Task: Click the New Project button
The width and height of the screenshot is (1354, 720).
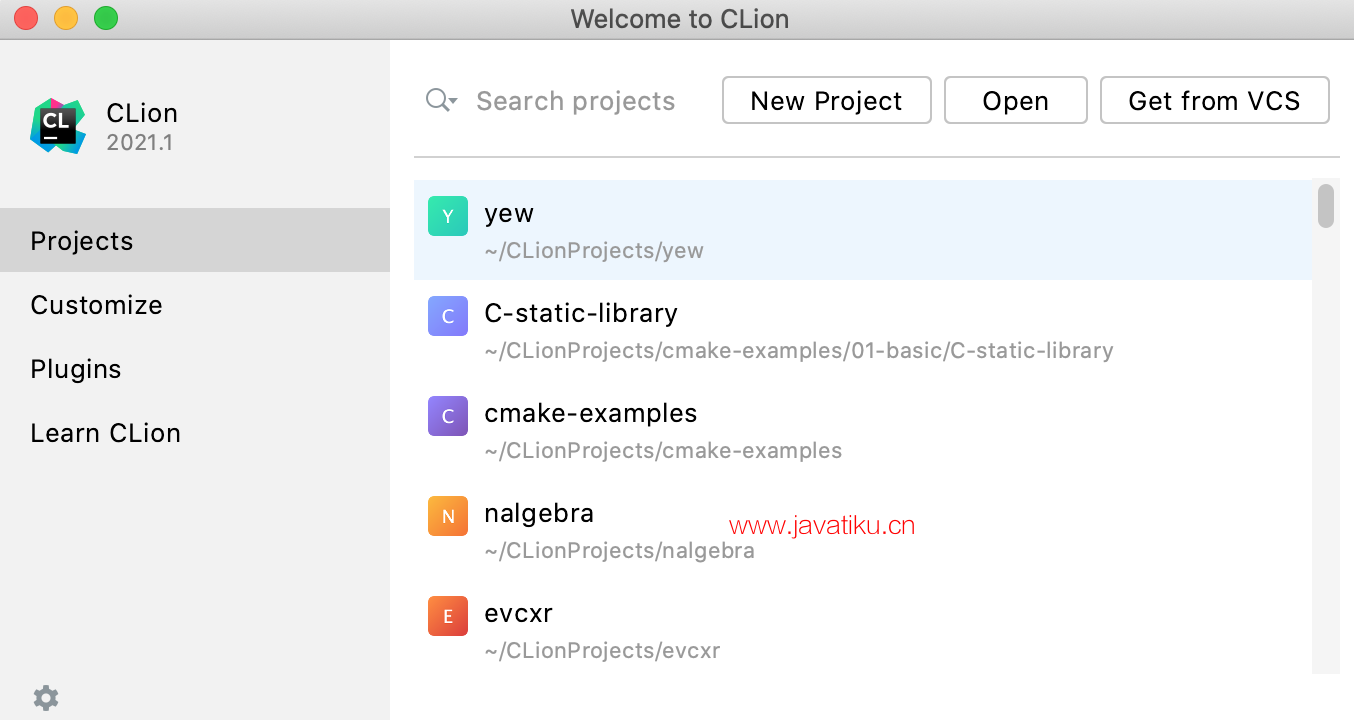Action: point(827,100)
